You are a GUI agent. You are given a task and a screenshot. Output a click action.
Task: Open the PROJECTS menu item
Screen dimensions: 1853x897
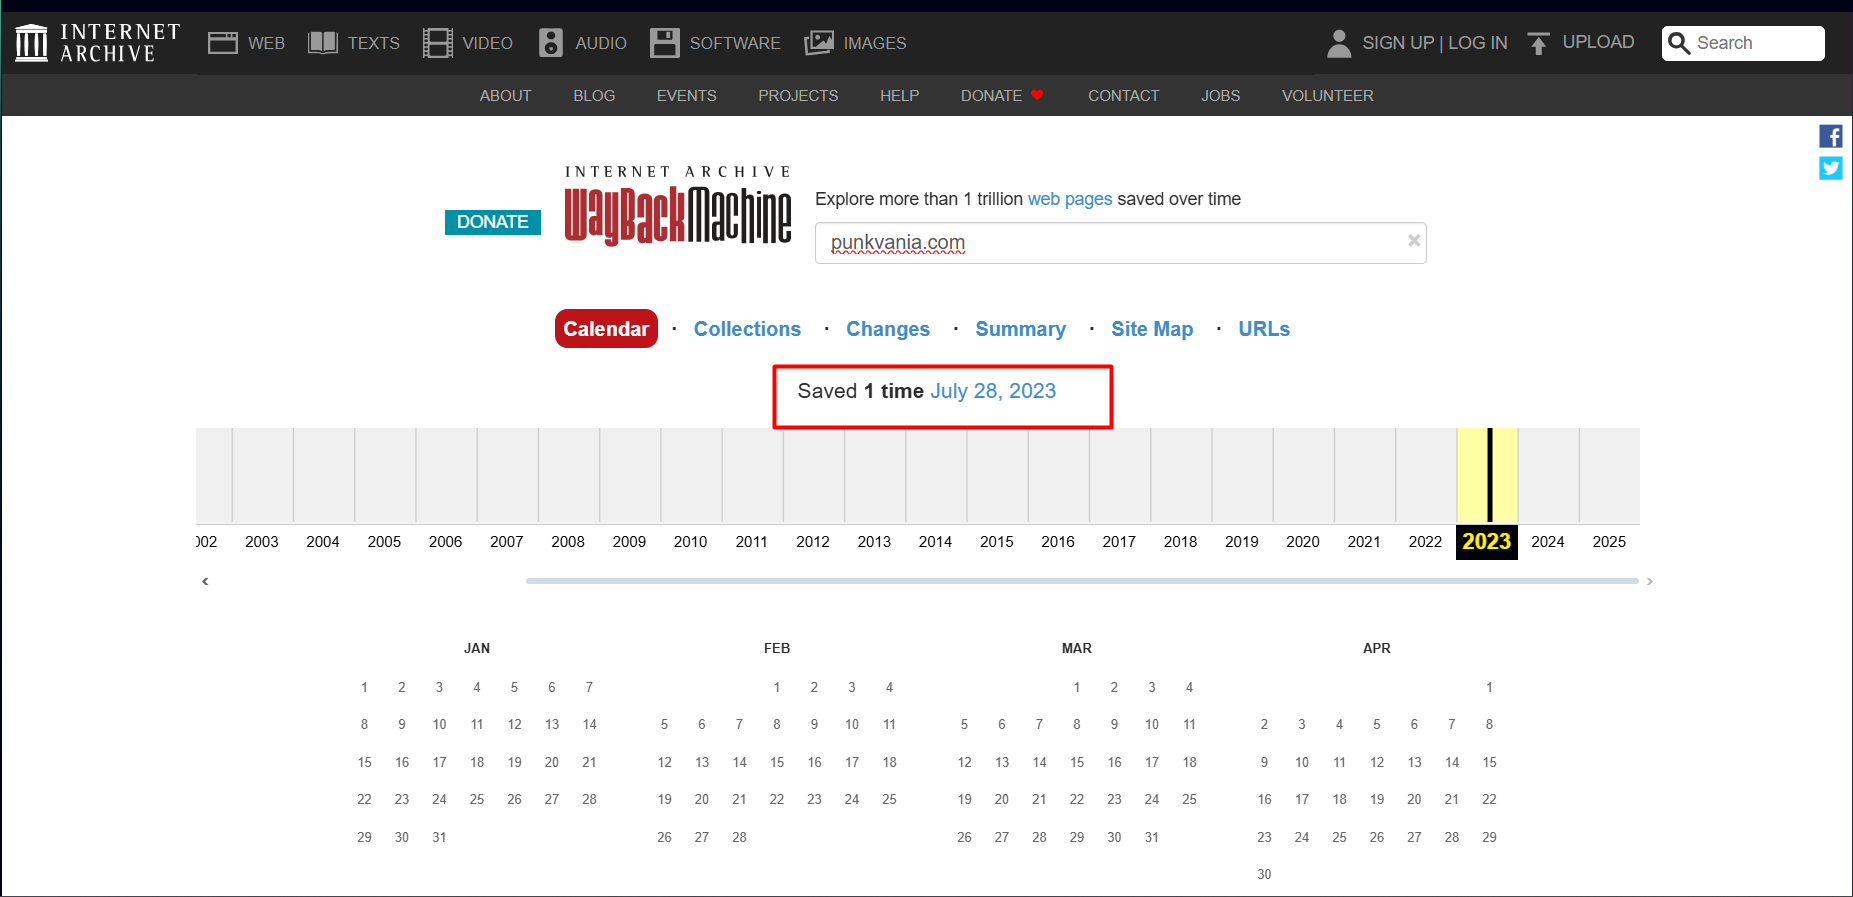point(798,96)
